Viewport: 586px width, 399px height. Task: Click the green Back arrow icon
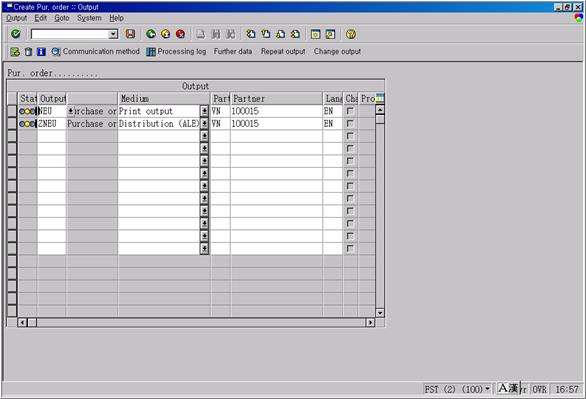coord(151,34)
